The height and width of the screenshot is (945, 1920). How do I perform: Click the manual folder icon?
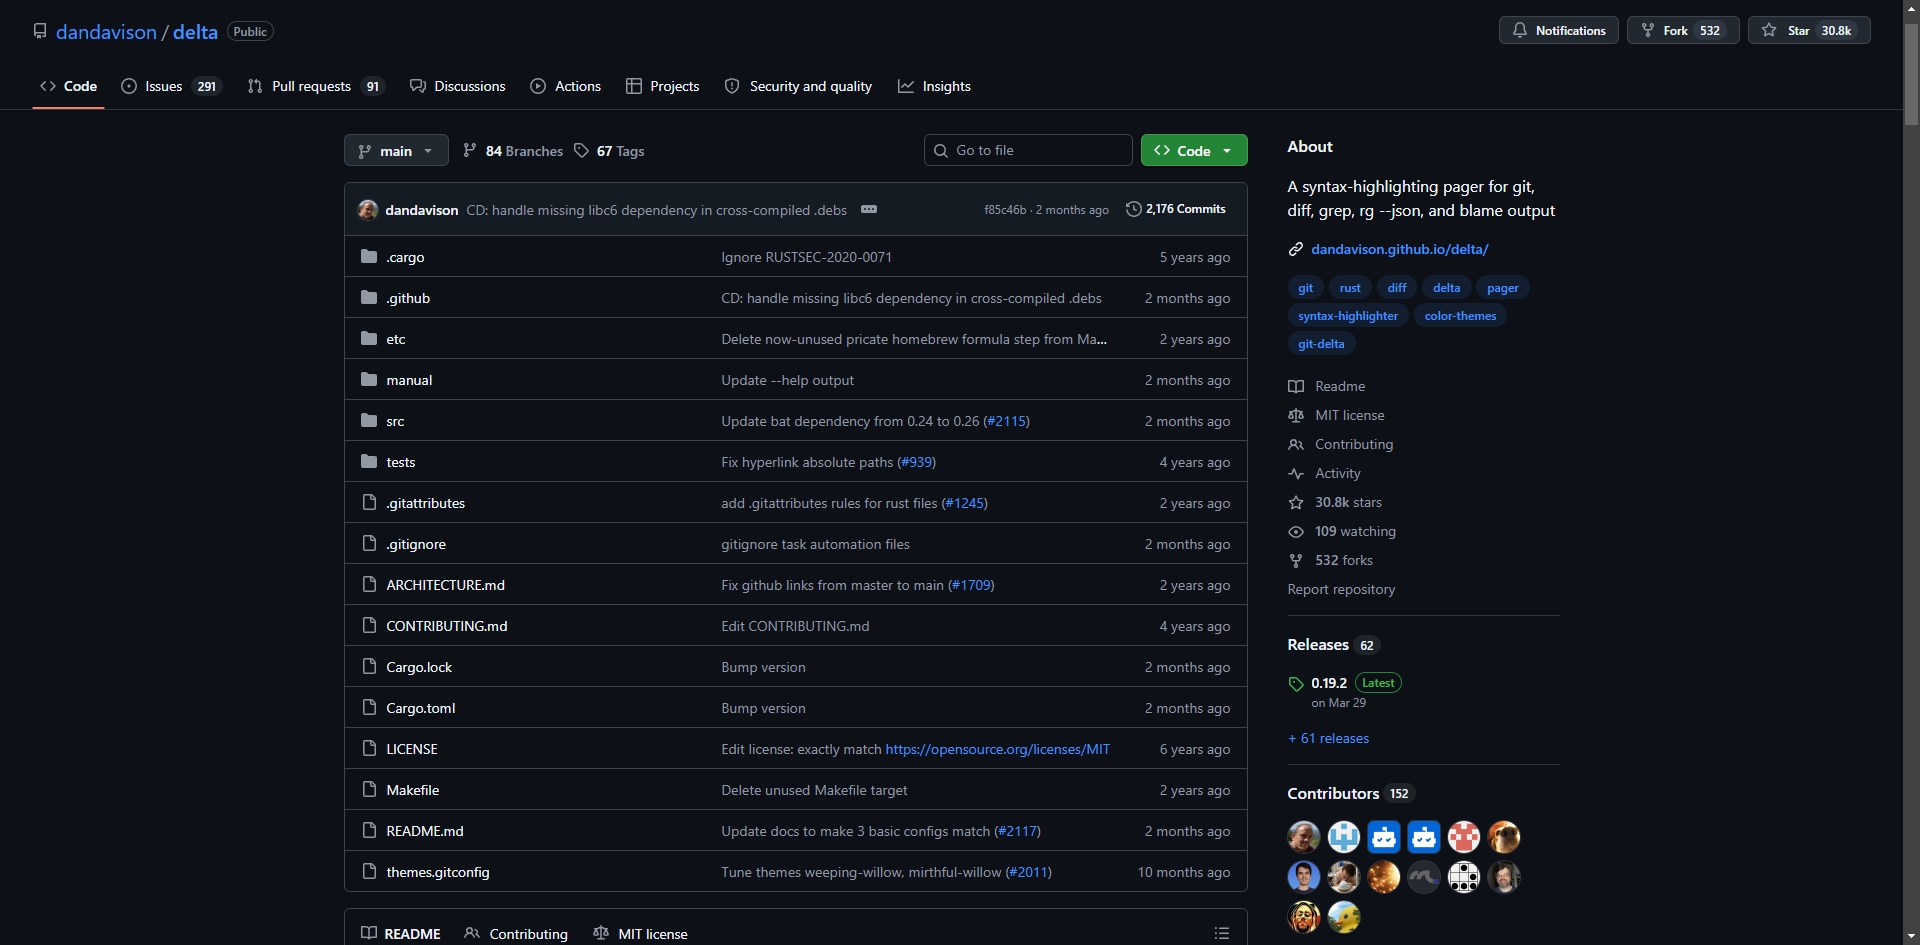pos(369,379)
